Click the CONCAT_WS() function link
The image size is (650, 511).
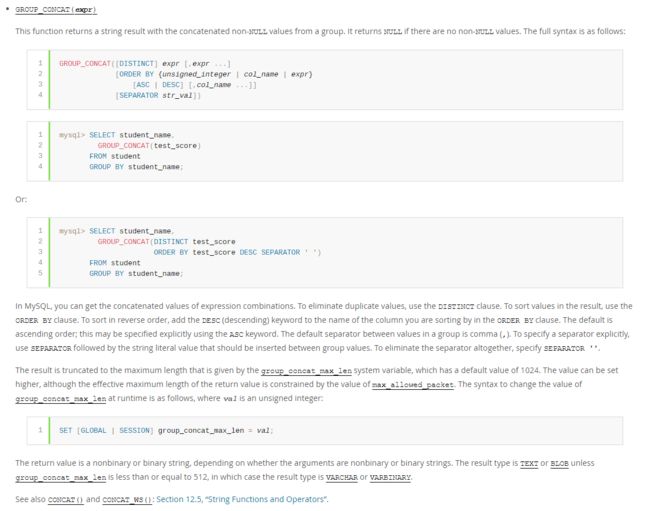[x=127, y=499]
